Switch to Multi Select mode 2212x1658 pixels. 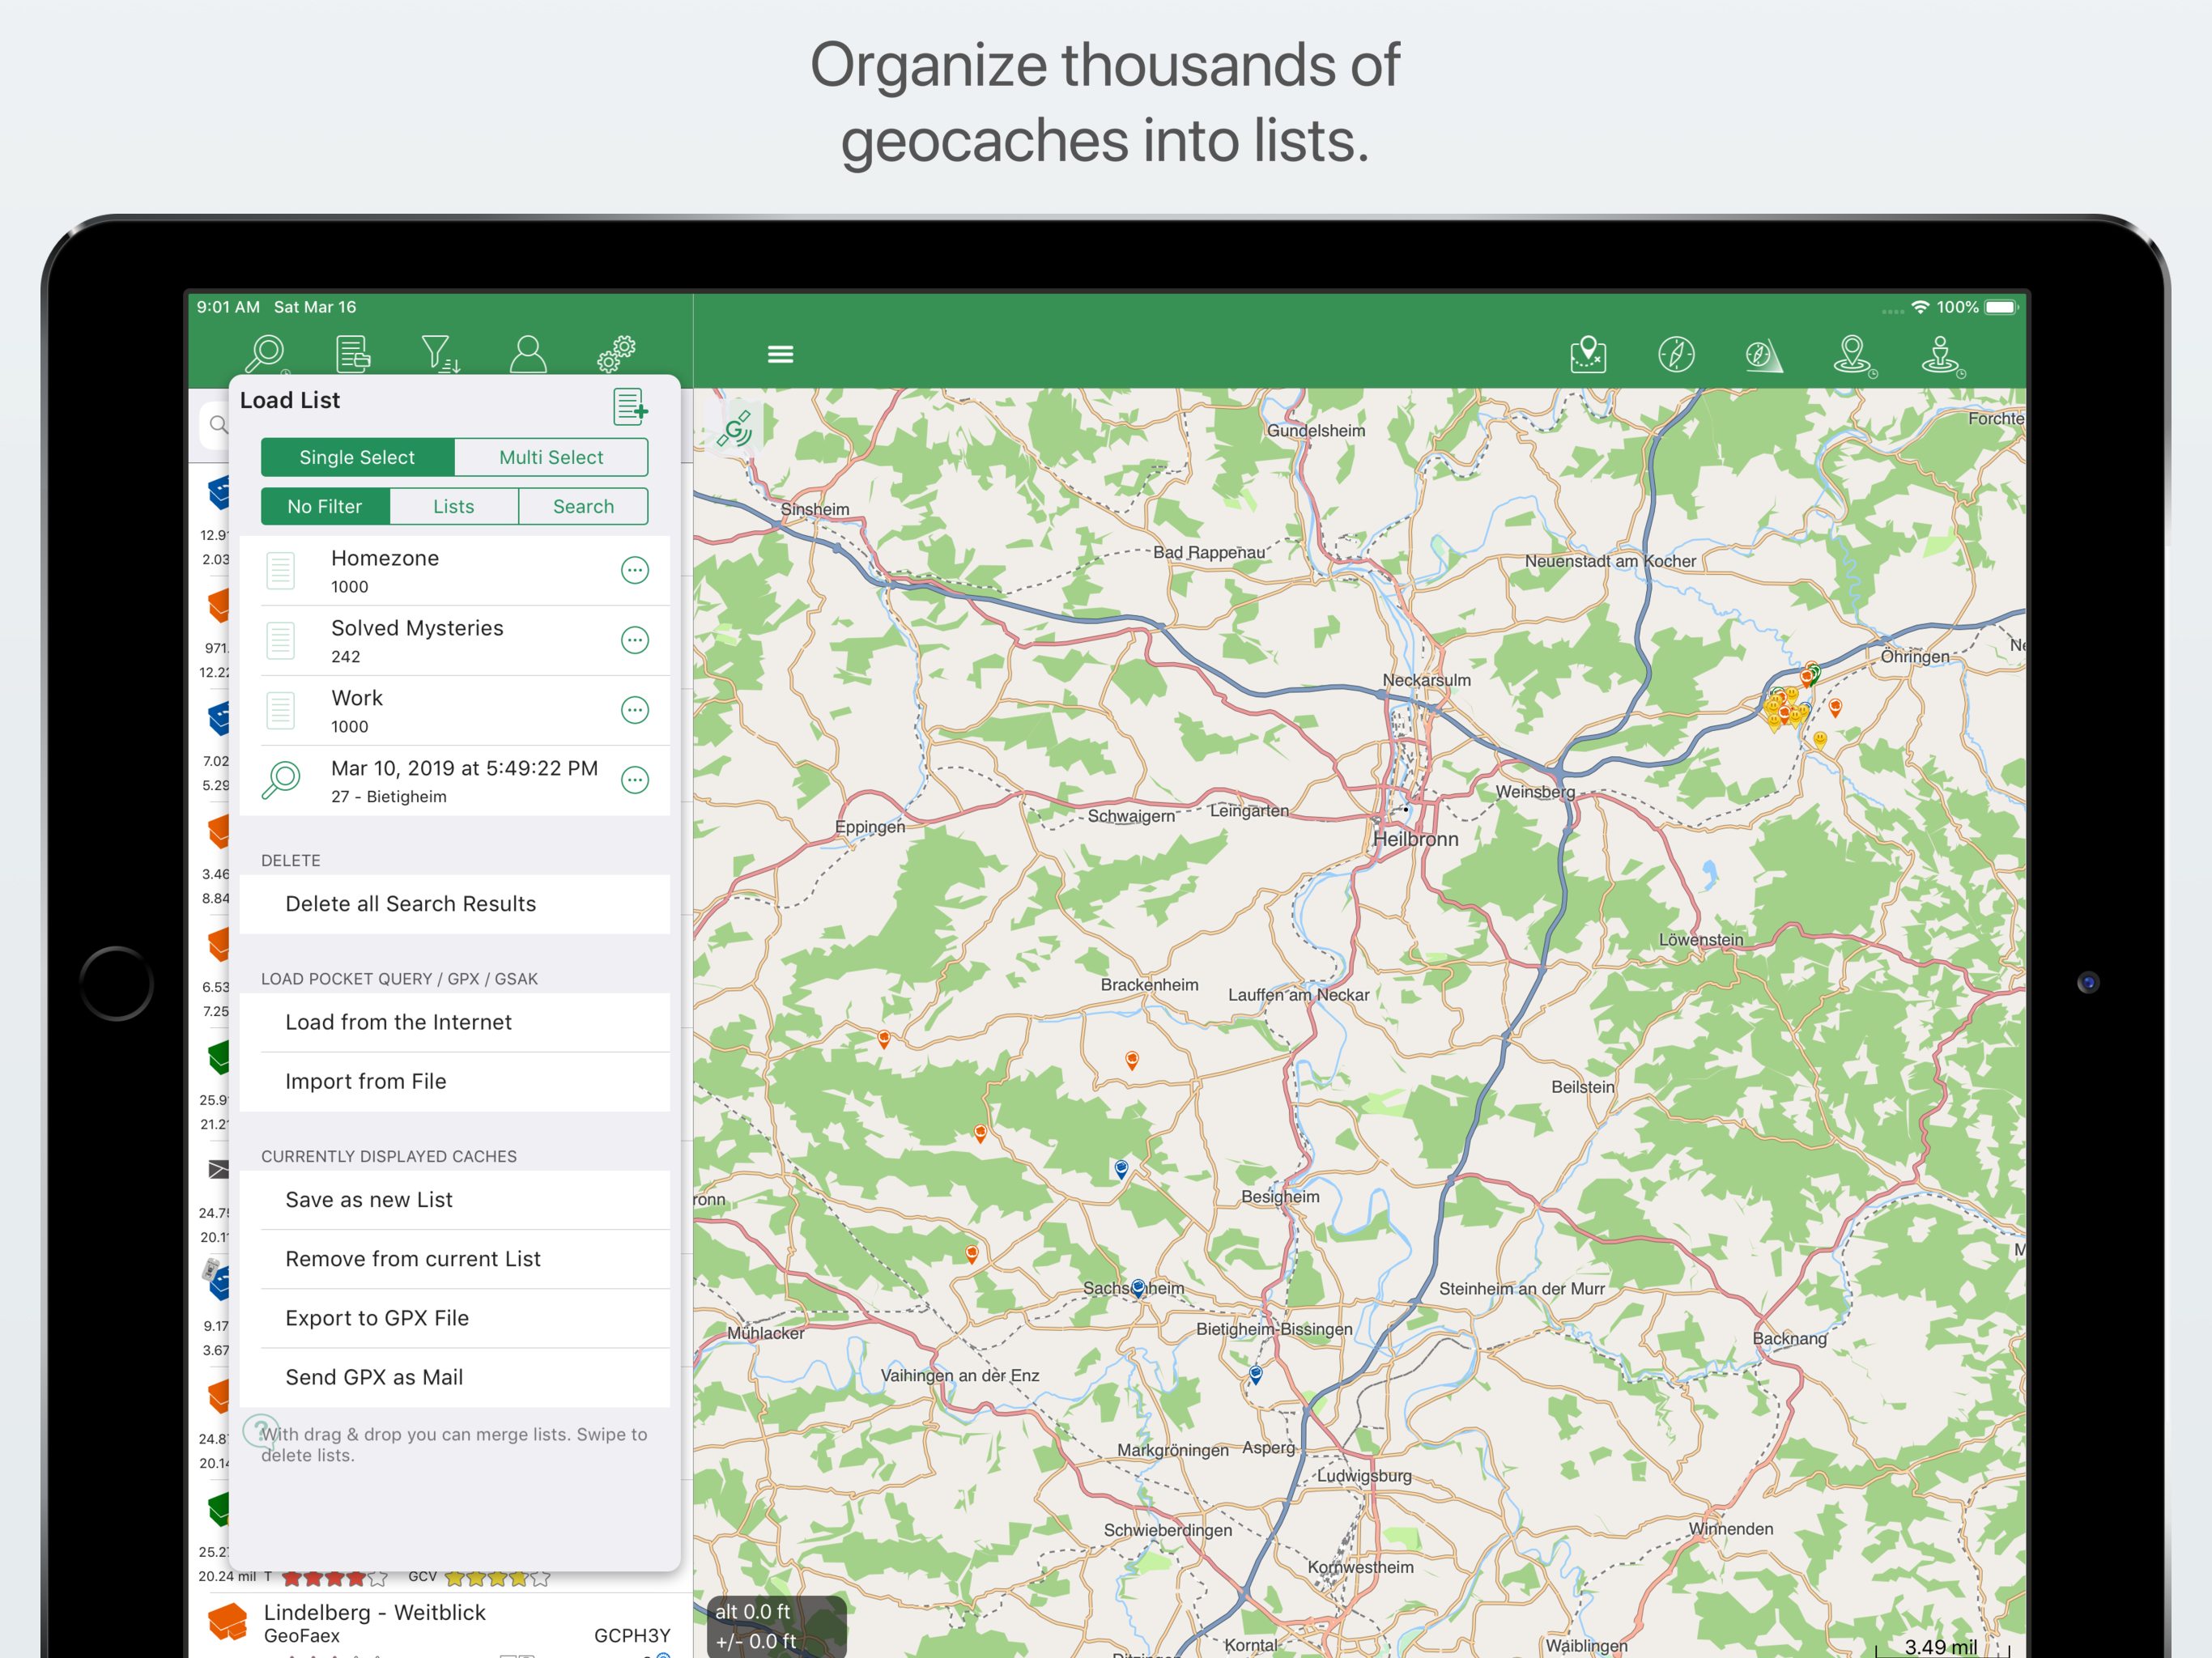pos(551,457)
